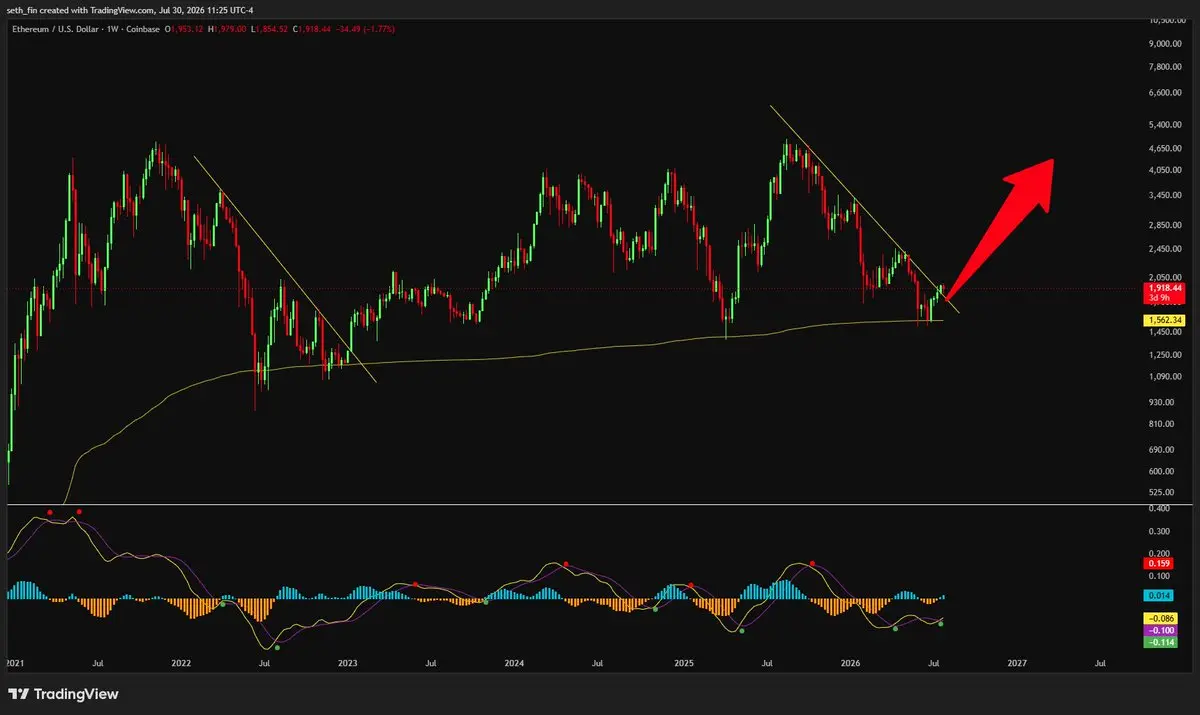
Task: Click the 2027 label on time axis
Action: tap(1016, 662)
